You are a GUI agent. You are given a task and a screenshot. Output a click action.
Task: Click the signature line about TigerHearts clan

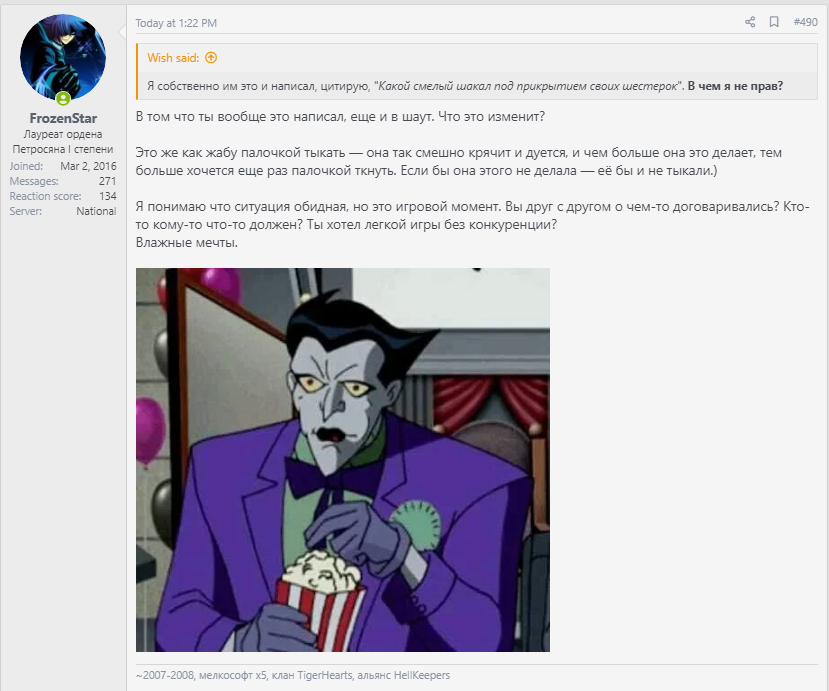(293, 675)
